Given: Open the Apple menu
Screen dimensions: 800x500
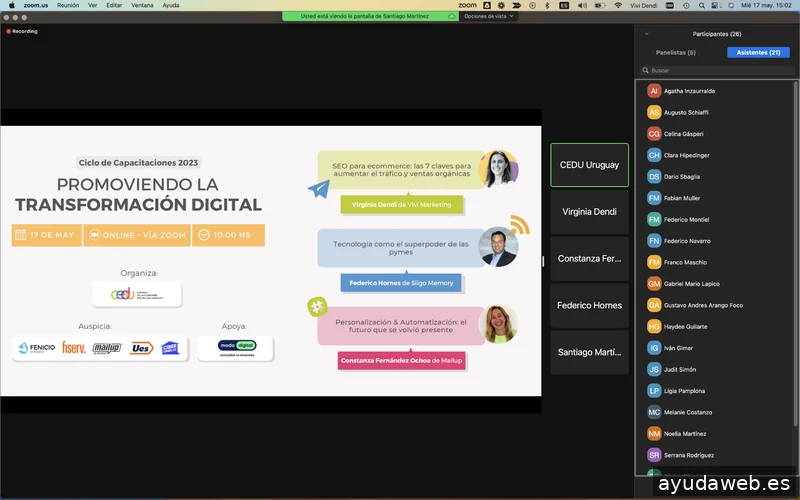Looking at the screenshot, I should [x=12, y=5].
